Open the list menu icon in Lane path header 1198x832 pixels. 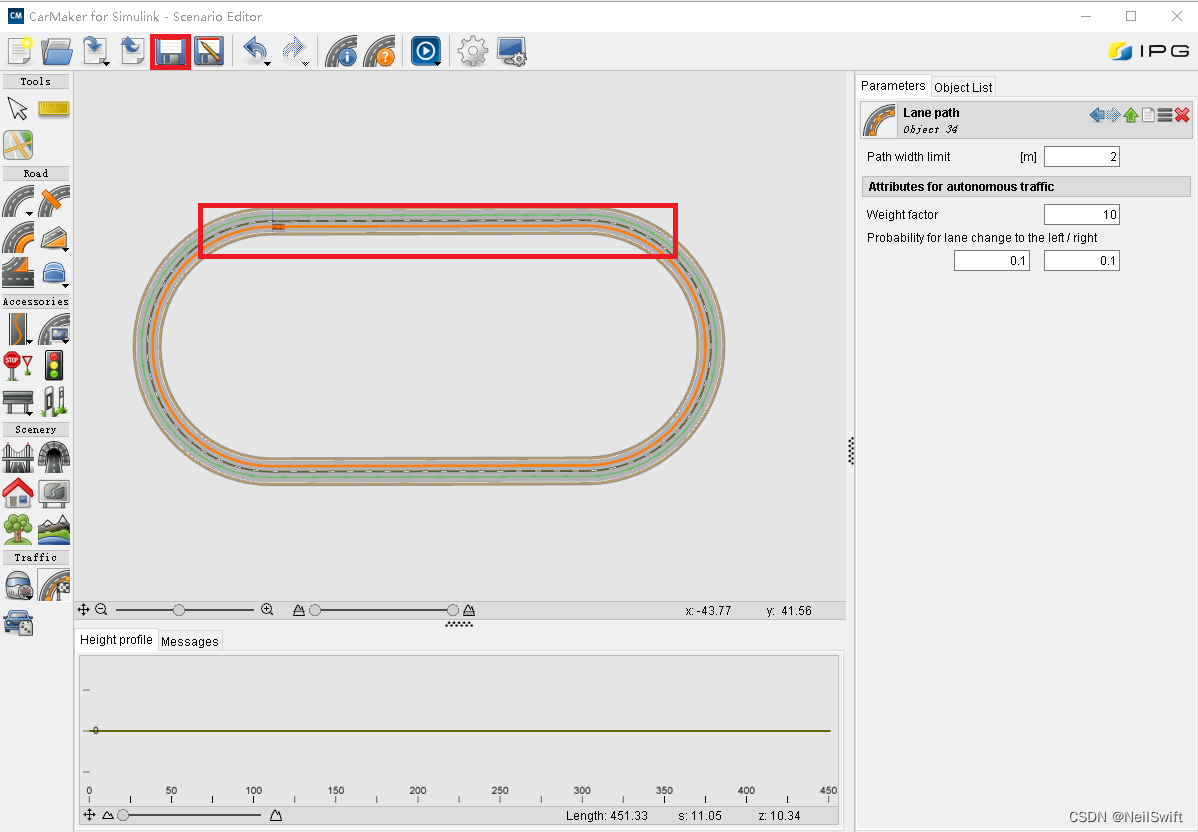coord(1165,115)
